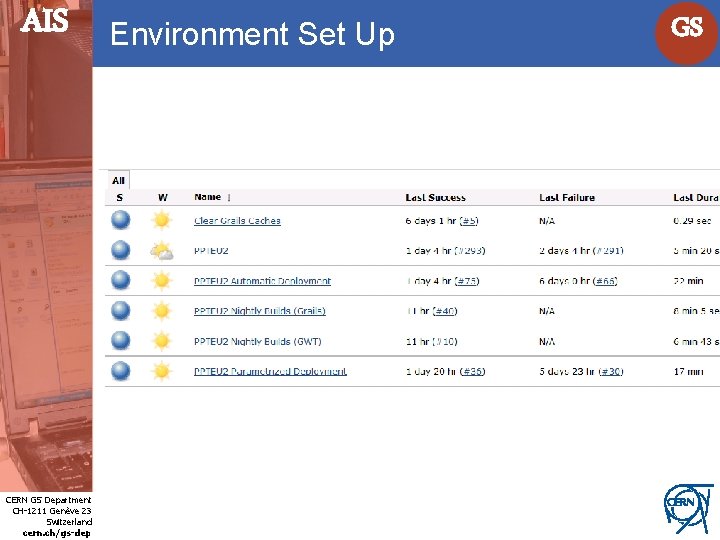Open PPTEU2 Parametrized Deployment job
This screenshot has height=540, width=720.
click(270, 371)
